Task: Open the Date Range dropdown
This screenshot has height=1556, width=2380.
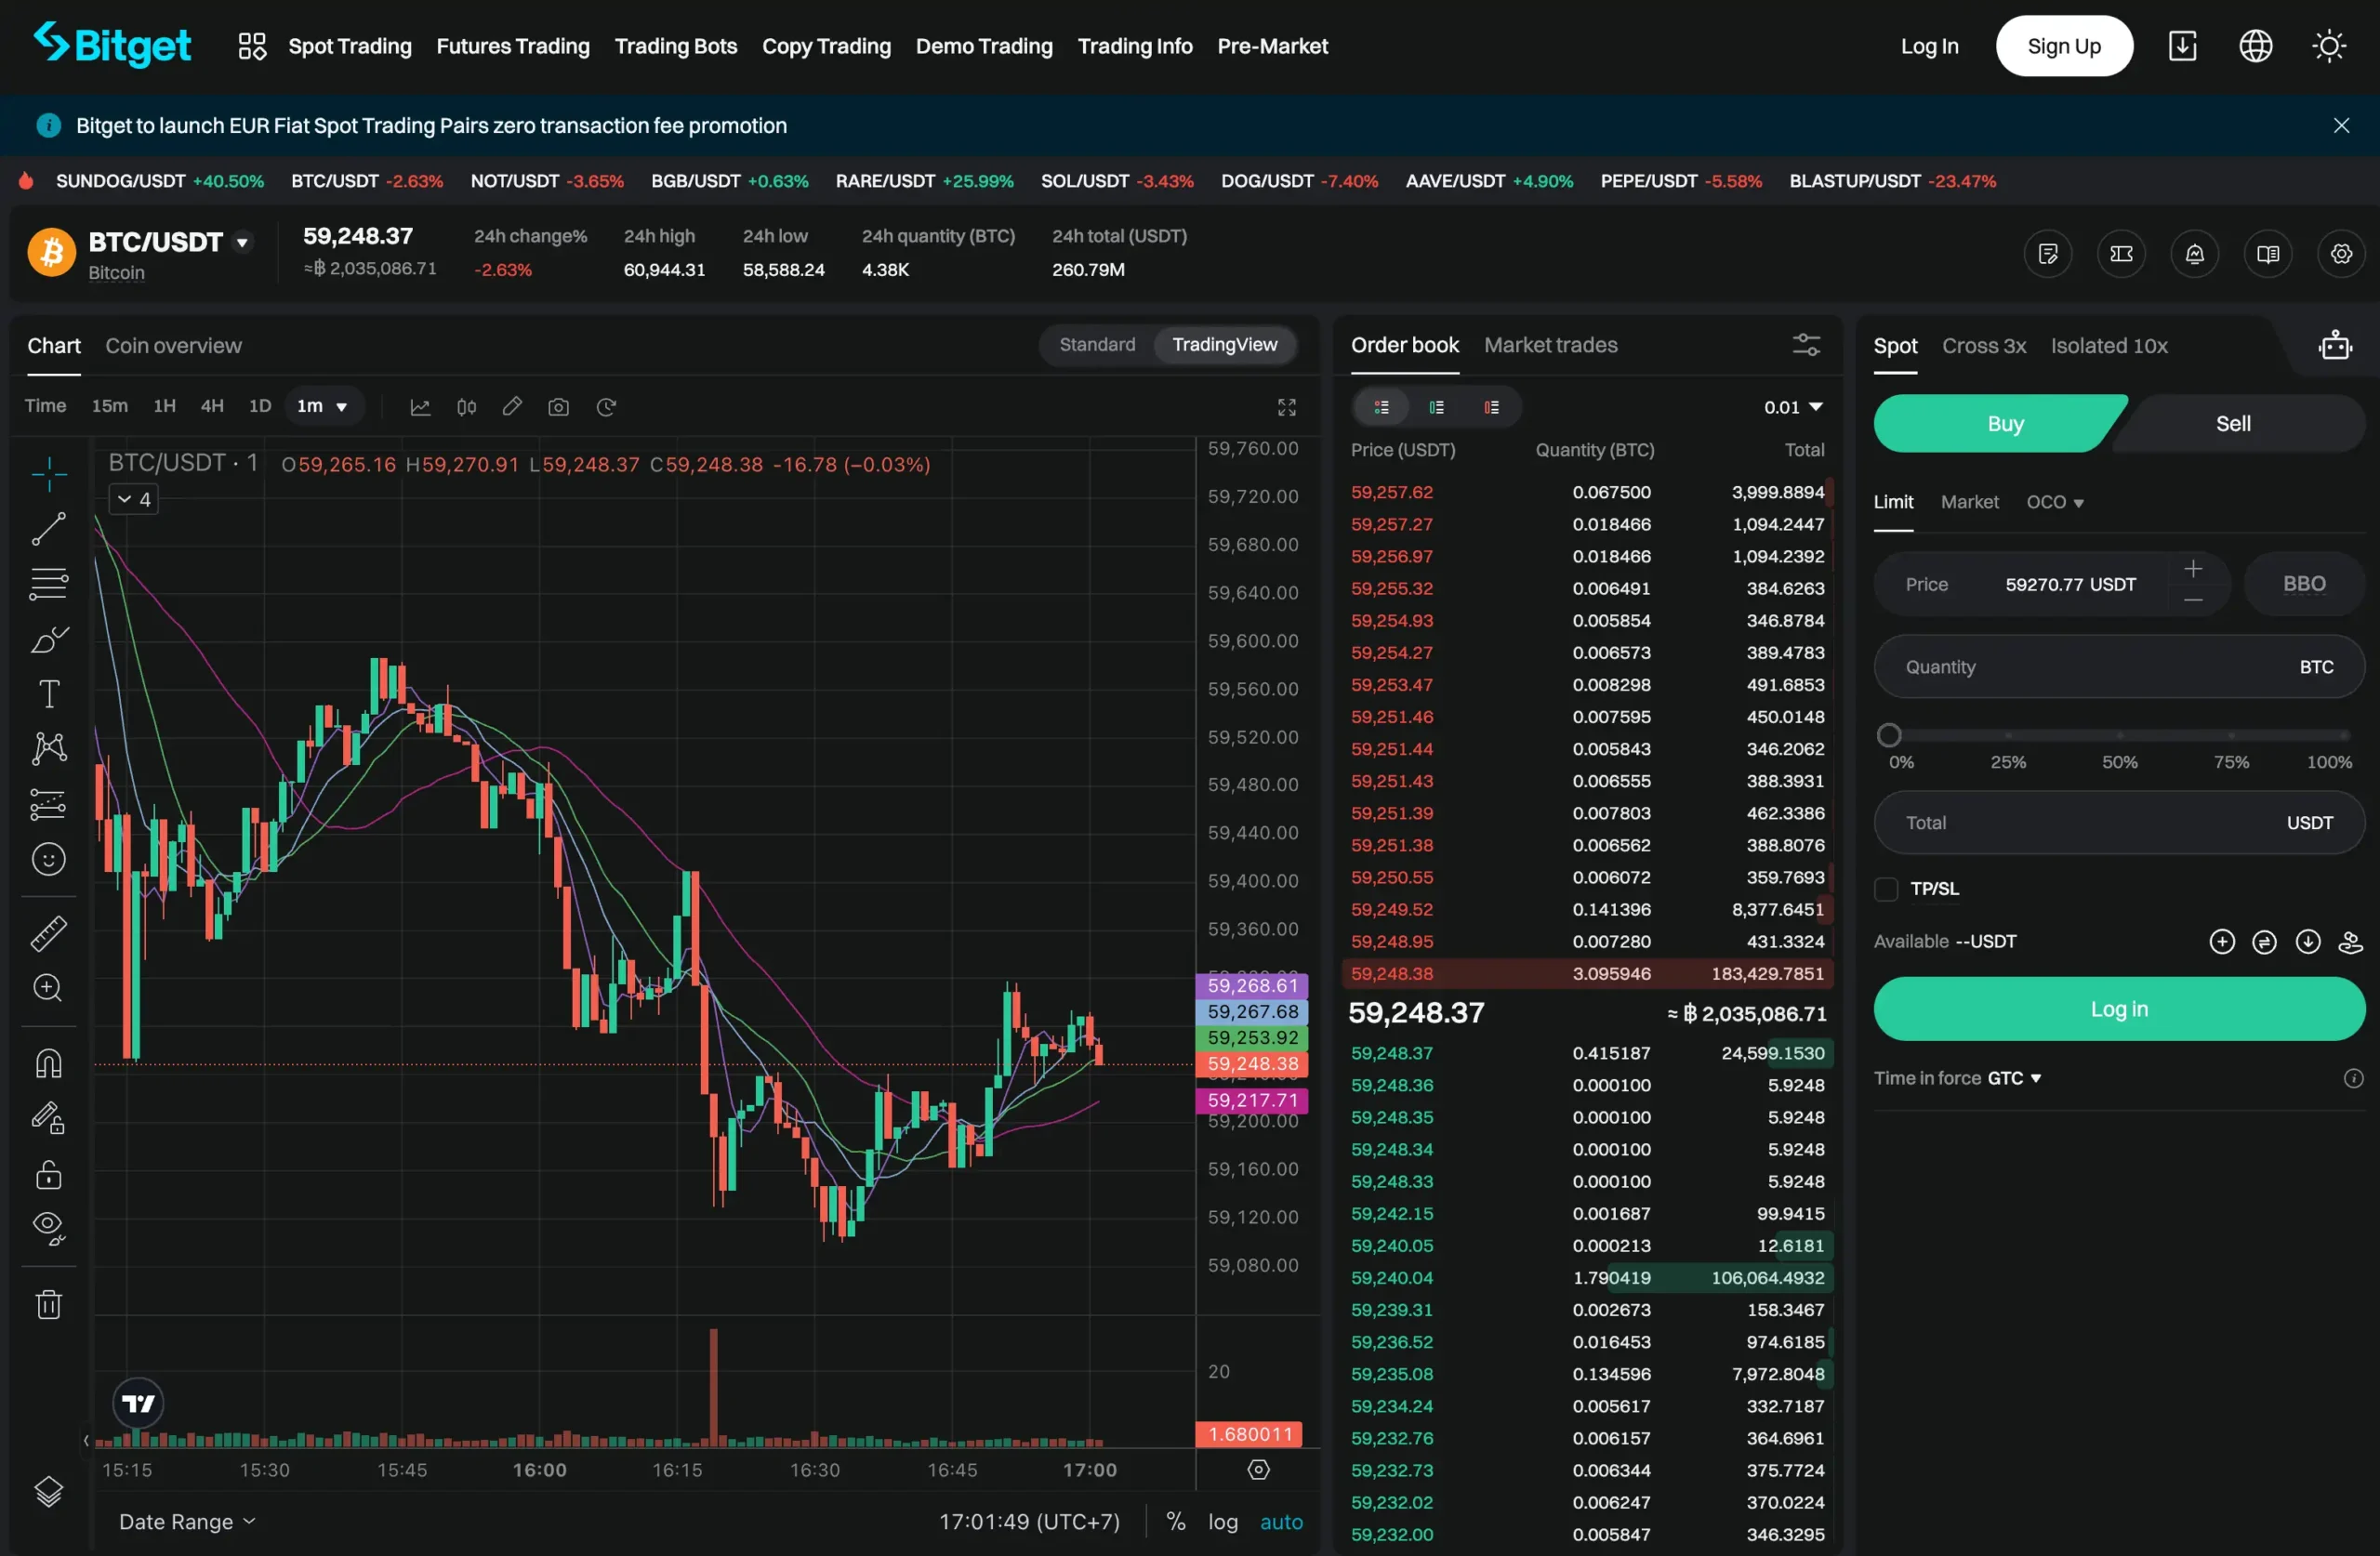Action: (x=187, y=1521)
